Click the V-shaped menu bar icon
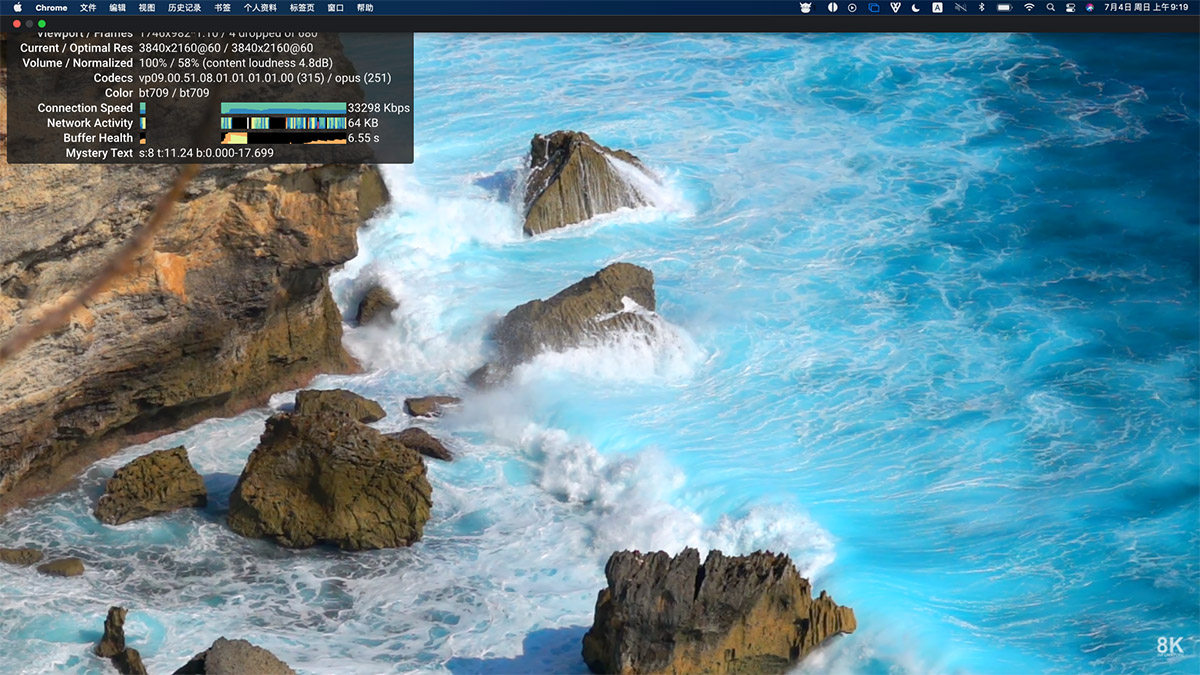This screenshot has height=675, width=1200. click(x=894, y=7)
